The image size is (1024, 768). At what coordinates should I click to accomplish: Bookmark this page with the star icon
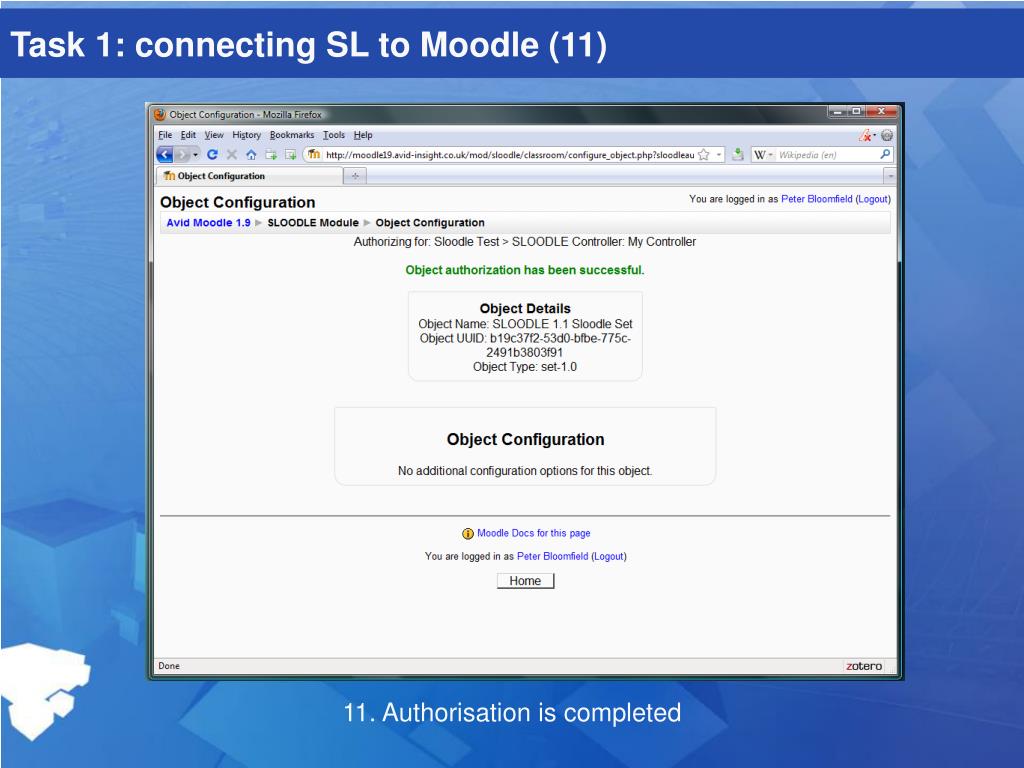point(703,155)
